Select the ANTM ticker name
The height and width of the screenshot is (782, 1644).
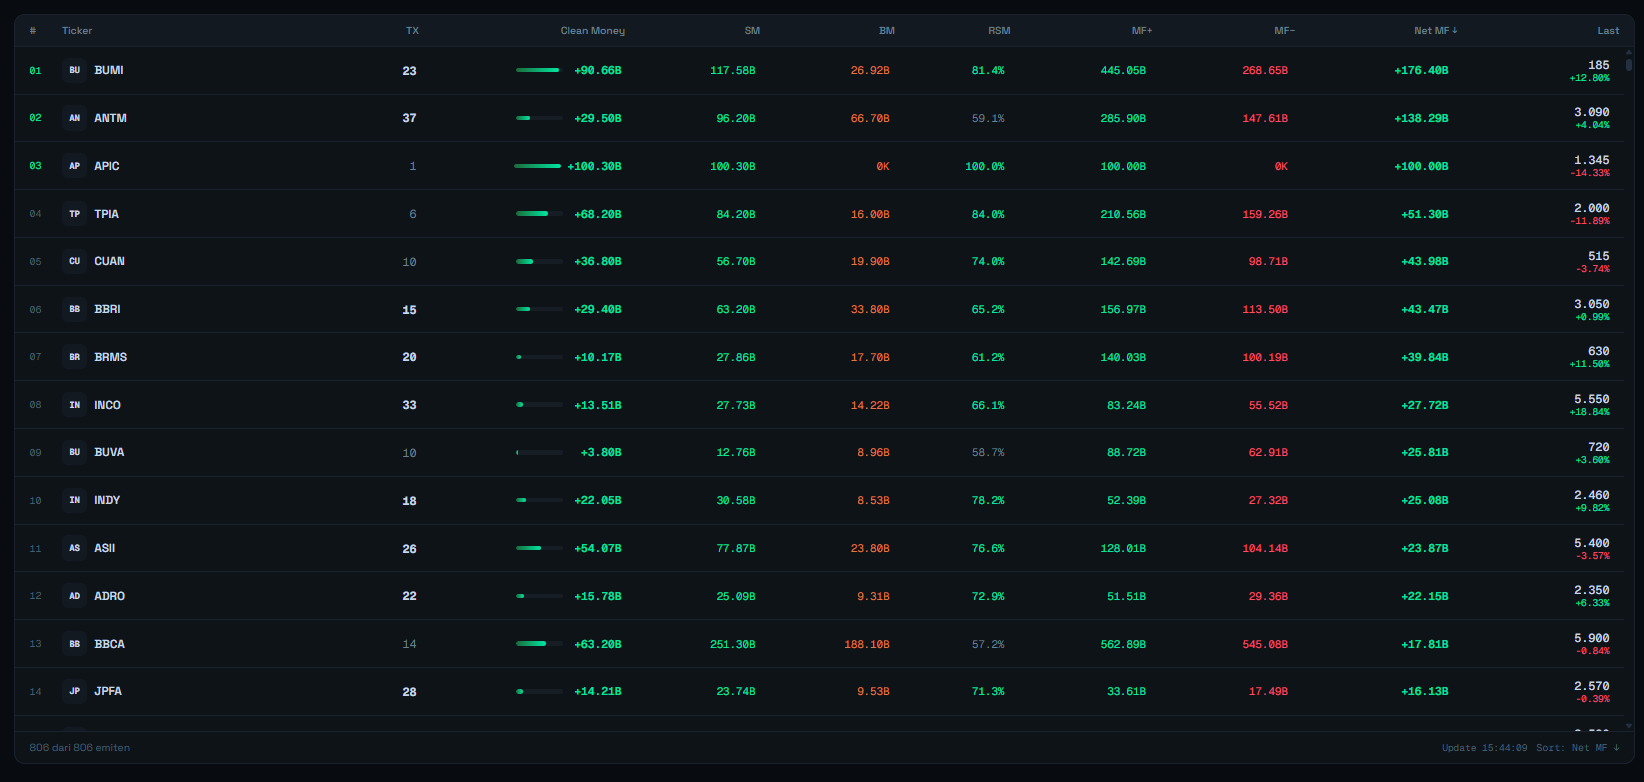pyautogui.click(x=110, y=118)
